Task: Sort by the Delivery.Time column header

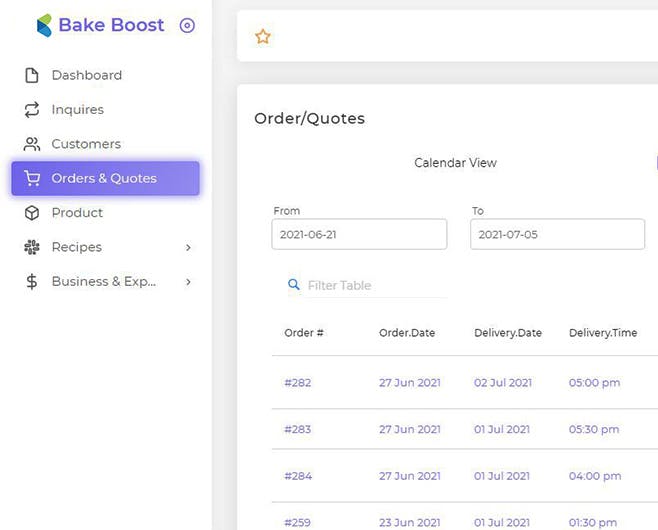Action: coord(603,333)
